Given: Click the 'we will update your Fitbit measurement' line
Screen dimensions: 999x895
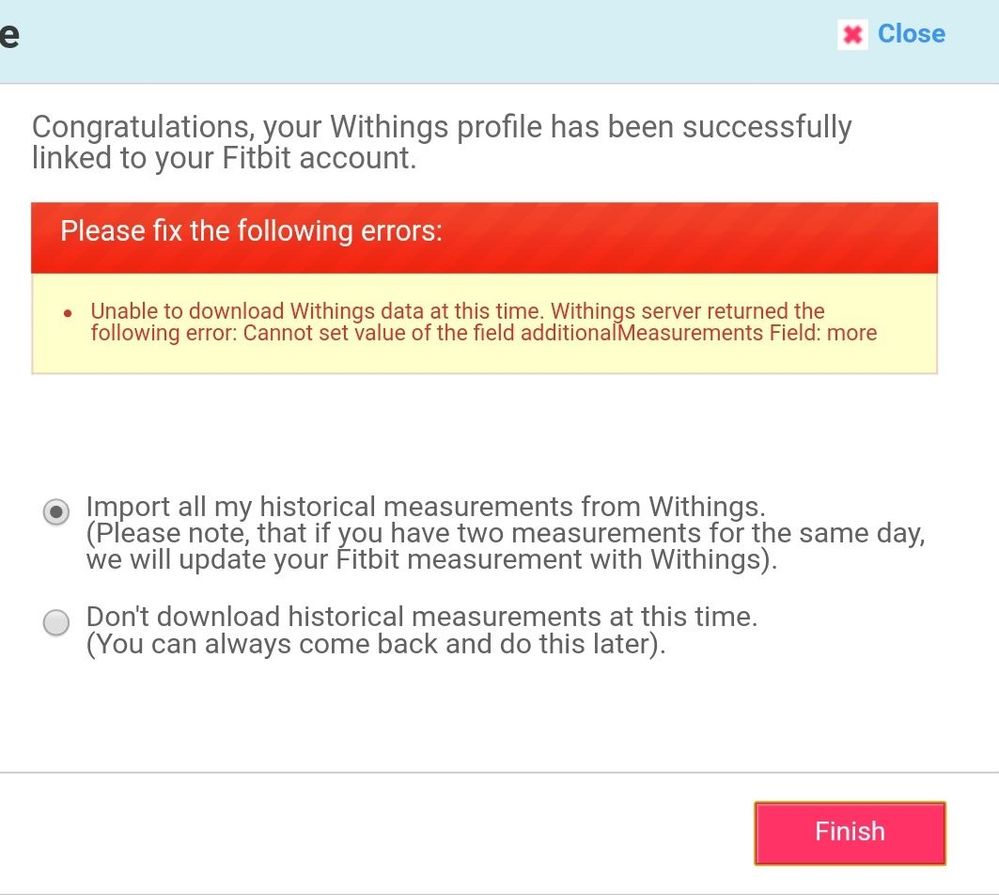Looking at the screenshot, I should [x=431, y=560].
